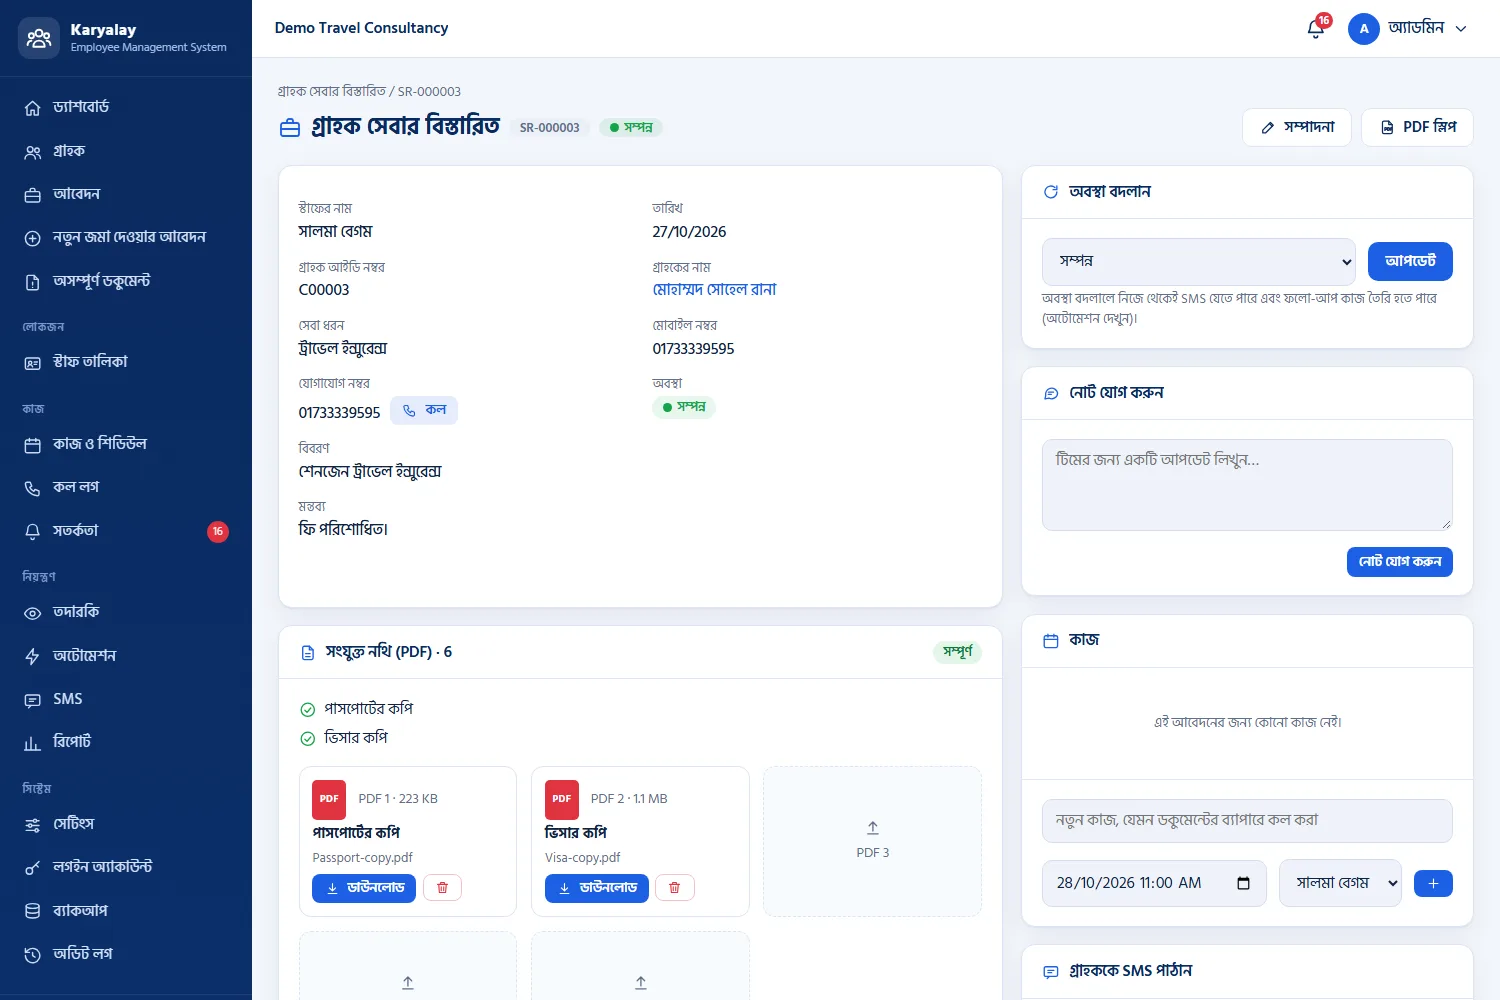Open customer link মোহাম্মদ সোহেল রানা
This screenshot has height=1000, width=1500.
pos(714,290)
